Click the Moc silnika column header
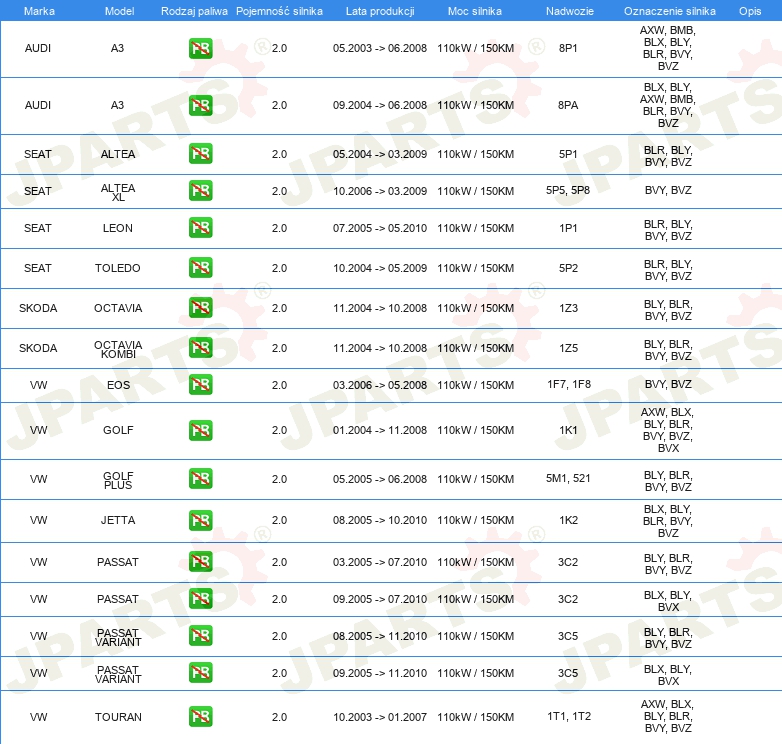Screen dimensions: 782x744 (x=475, y=11)
